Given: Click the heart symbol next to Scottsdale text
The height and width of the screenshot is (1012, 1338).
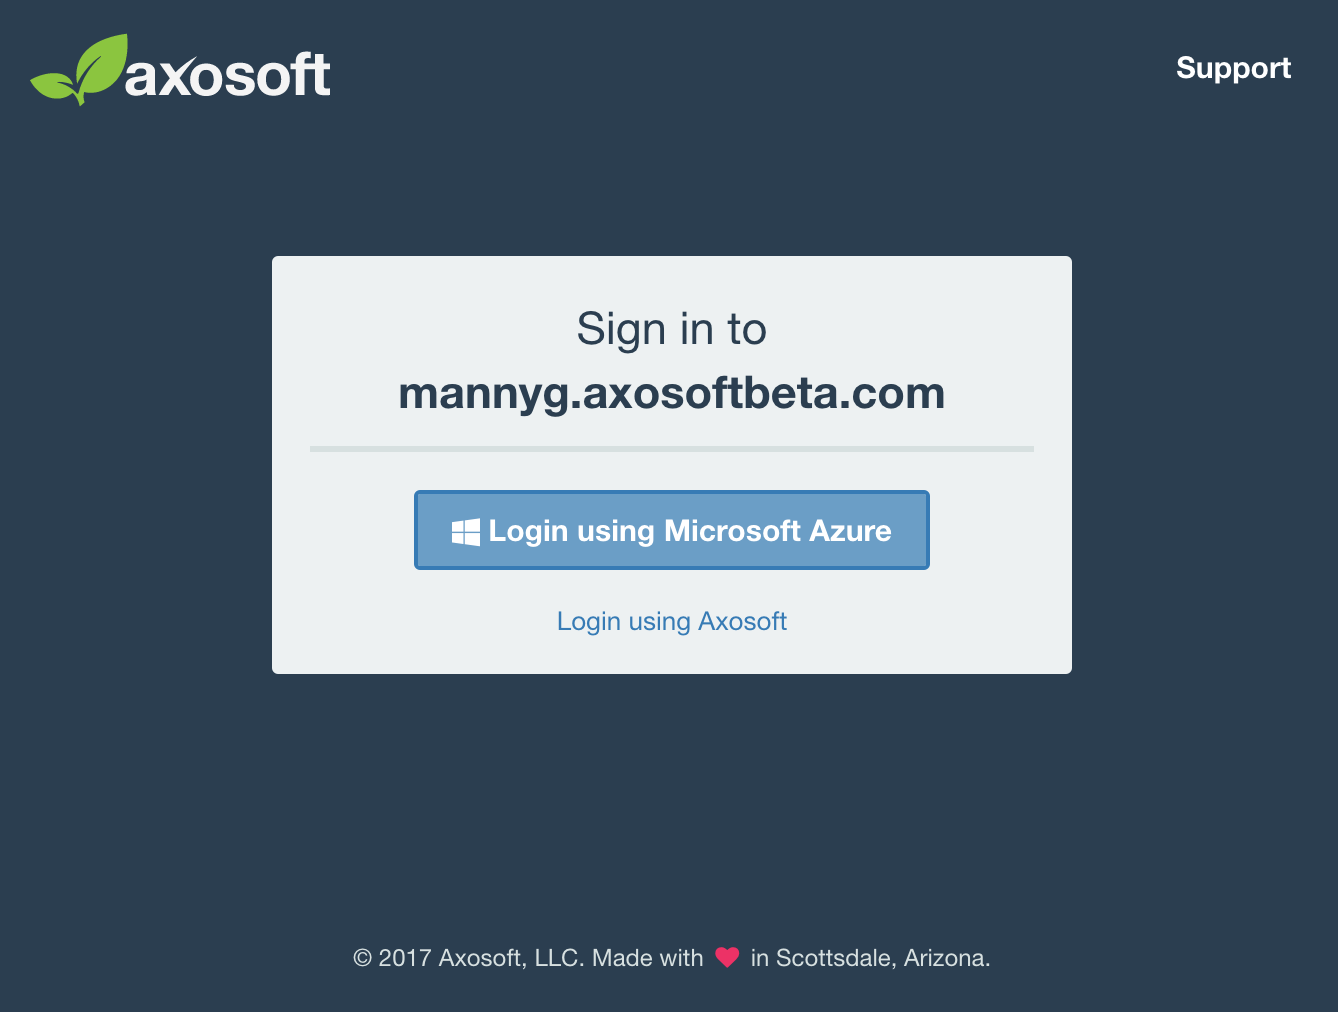Looking at the screenshot, I should pos(729,957).
